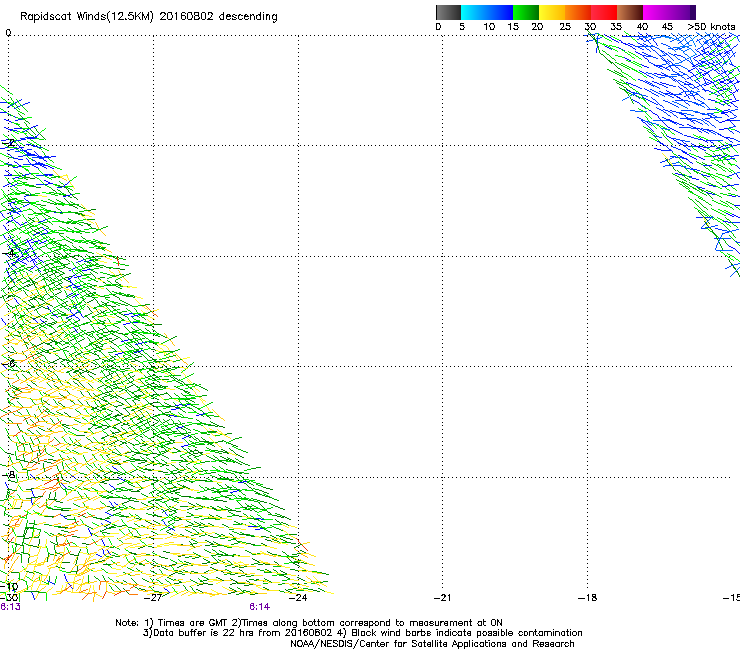Select the '35' value under color scale
This screenshot has width=740, height=650.
click(x=616, y=27)
